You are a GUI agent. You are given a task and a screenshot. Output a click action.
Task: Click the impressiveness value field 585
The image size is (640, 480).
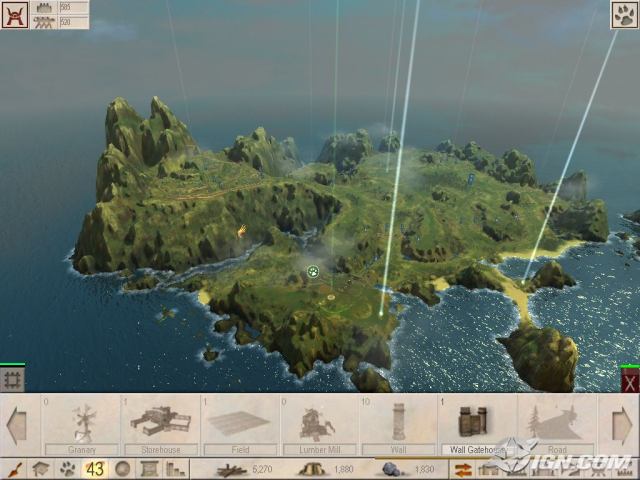pos(74,7)
